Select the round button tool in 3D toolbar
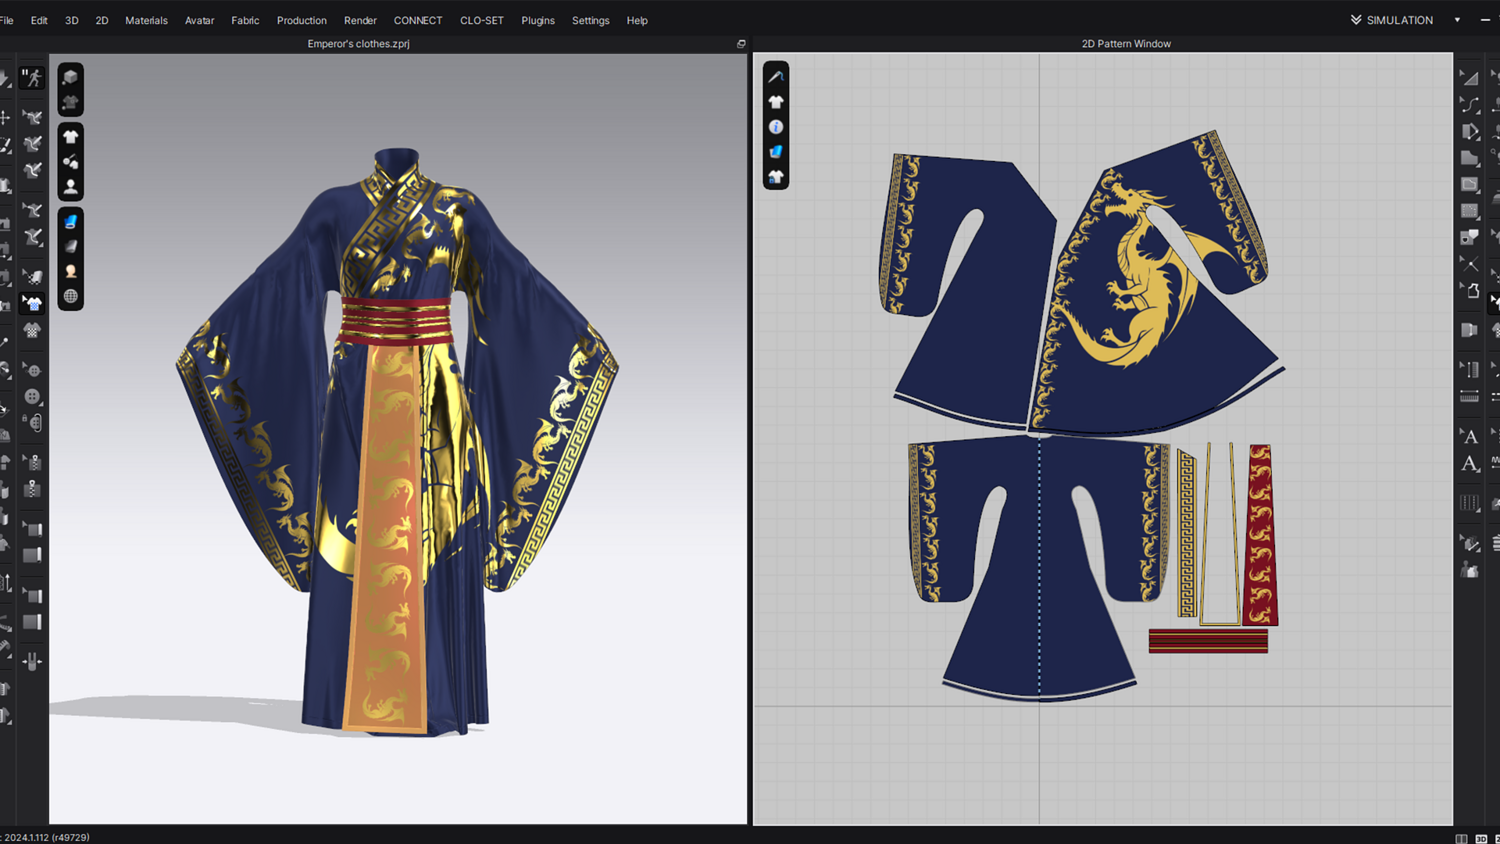Screen dimensions: 1500x844 (x=32, y=396)
